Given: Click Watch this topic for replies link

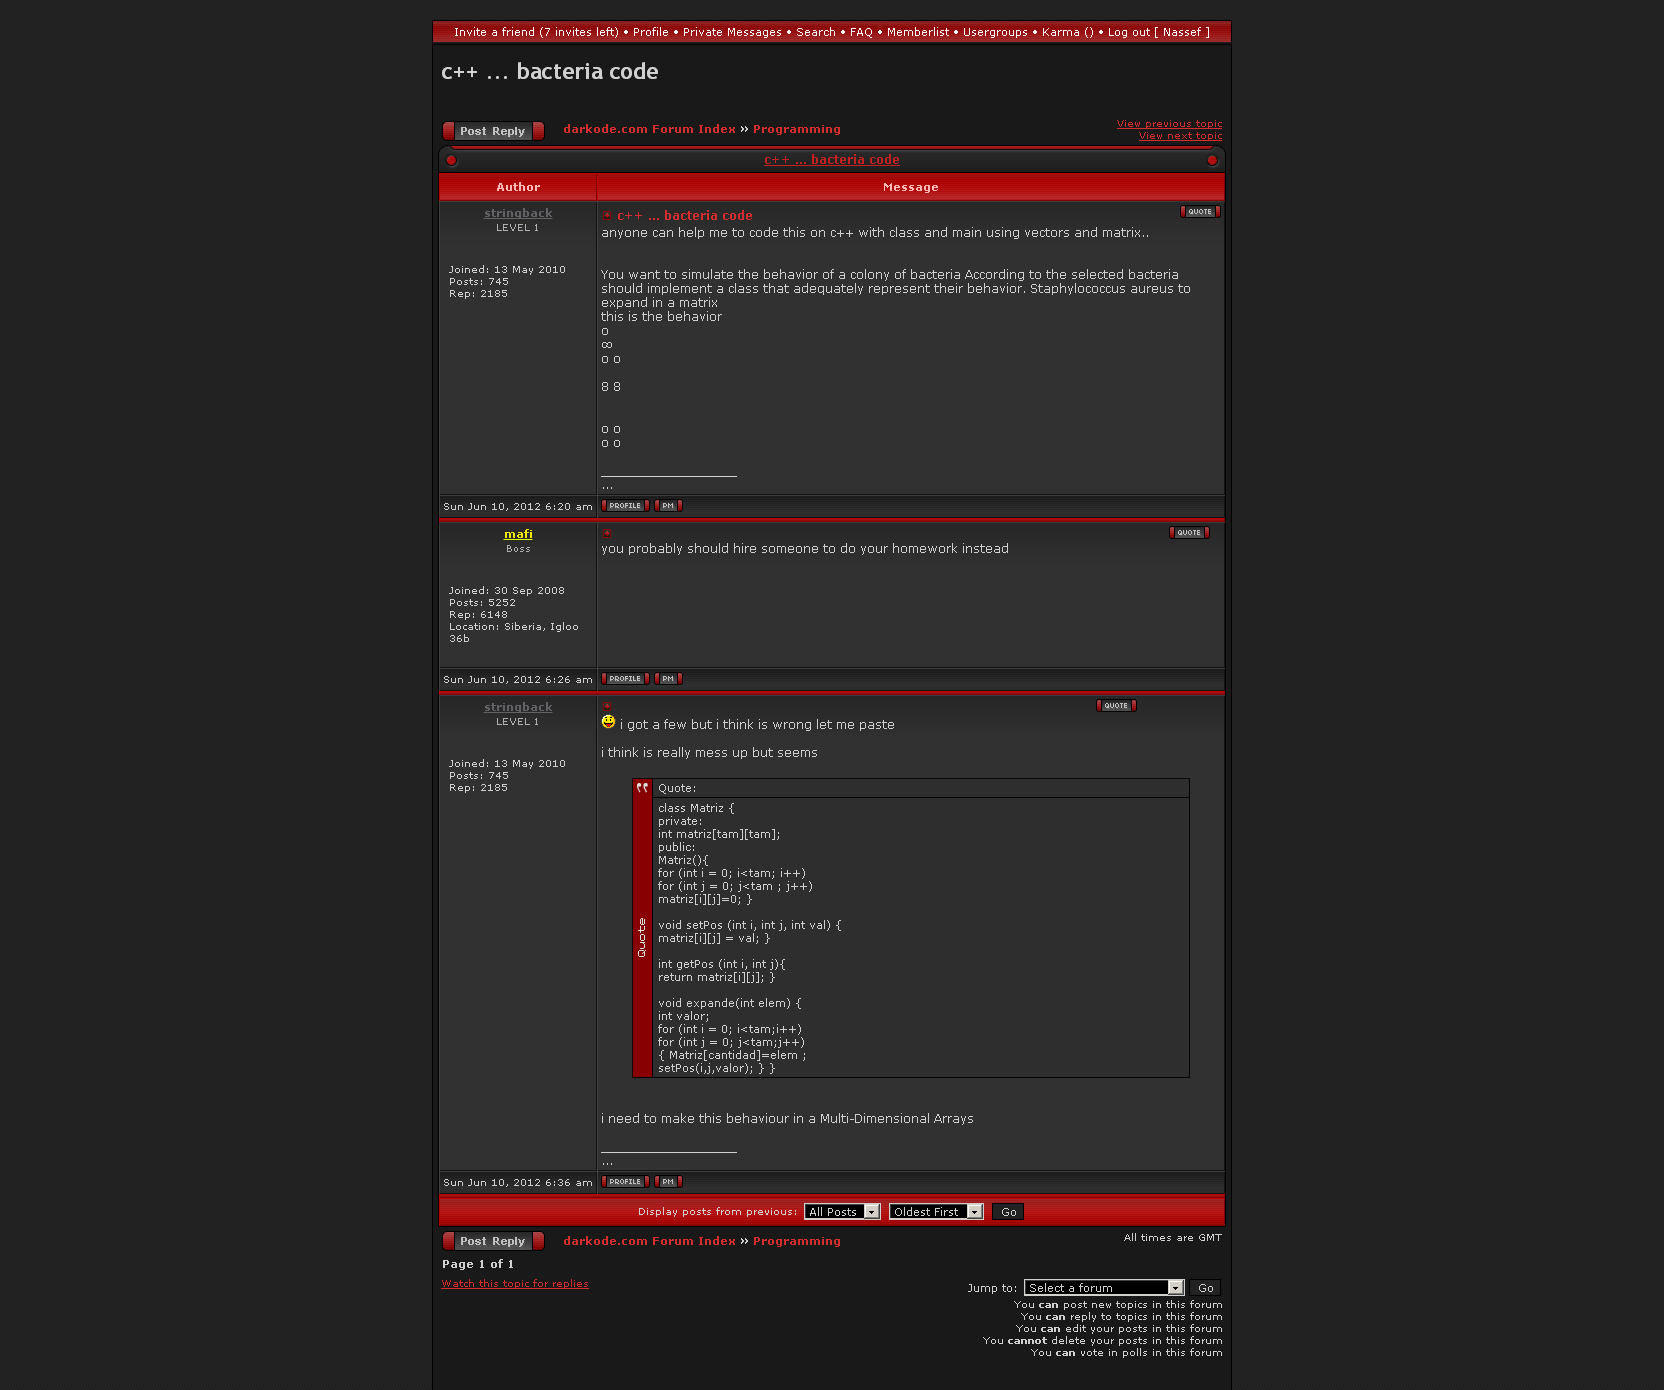Looking at the screenshot, I should [x=515, y=1284].
